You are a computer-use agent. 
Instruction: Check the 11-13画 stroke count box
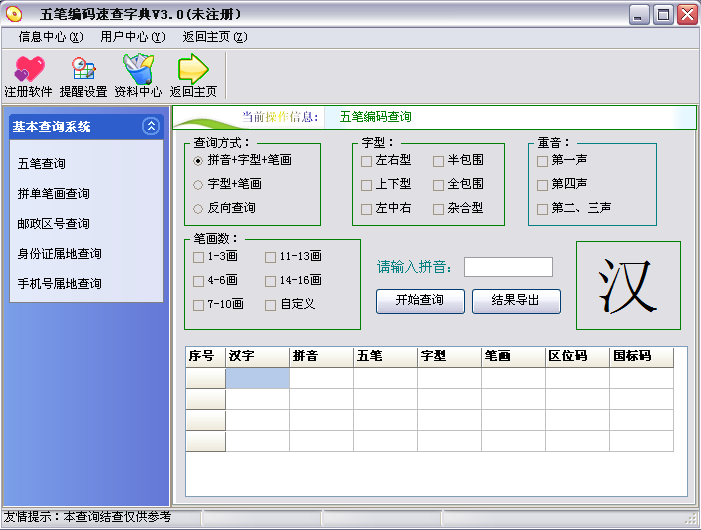(x=270, y=257)
